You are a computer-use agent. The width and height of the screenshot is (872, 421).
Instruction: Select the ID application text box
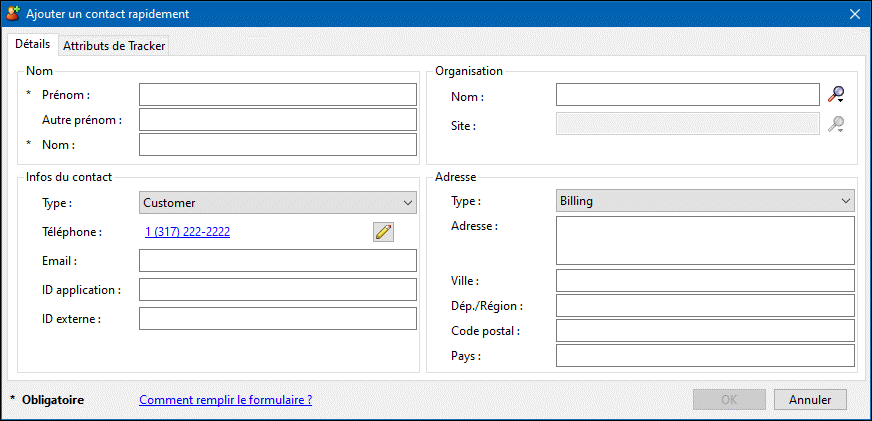pos(277,290)
